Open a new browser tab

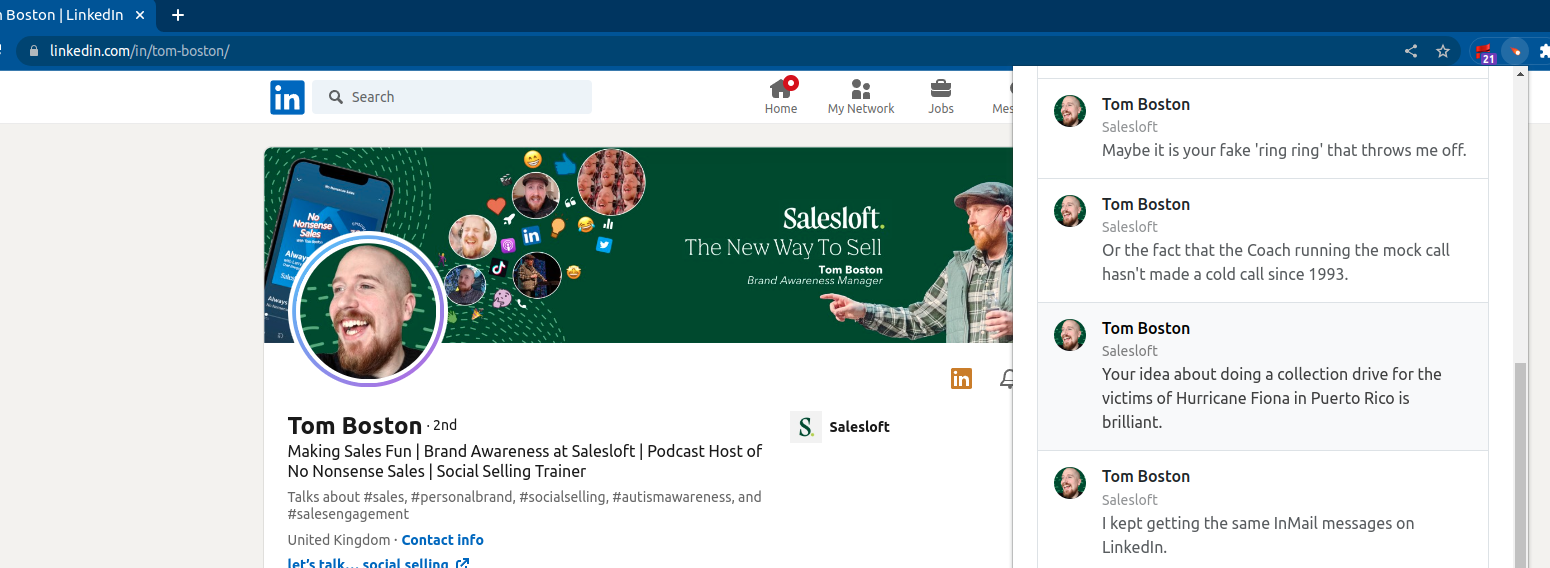pos(178,15)
